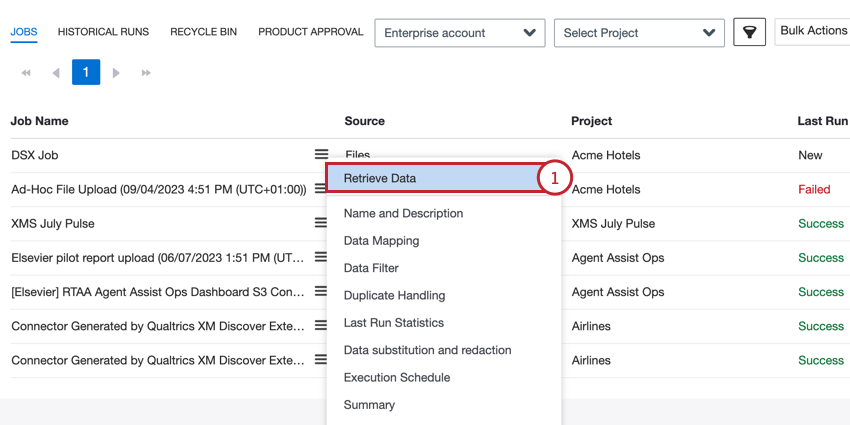Choose Data Mapping menu option
850x425 pixels.
click(x=381, y=241)
